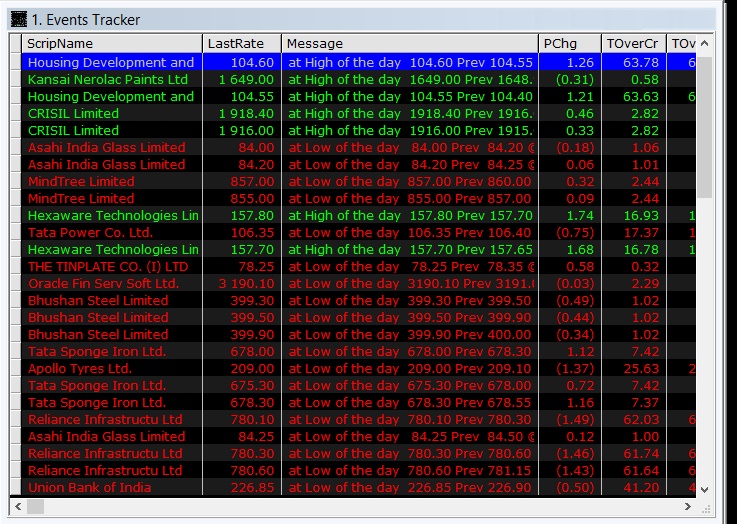Select Reliance Infrastructu row at 780.60
This screenshot has height=524, width=737.
pyautogui.click(x=358, y=470)
